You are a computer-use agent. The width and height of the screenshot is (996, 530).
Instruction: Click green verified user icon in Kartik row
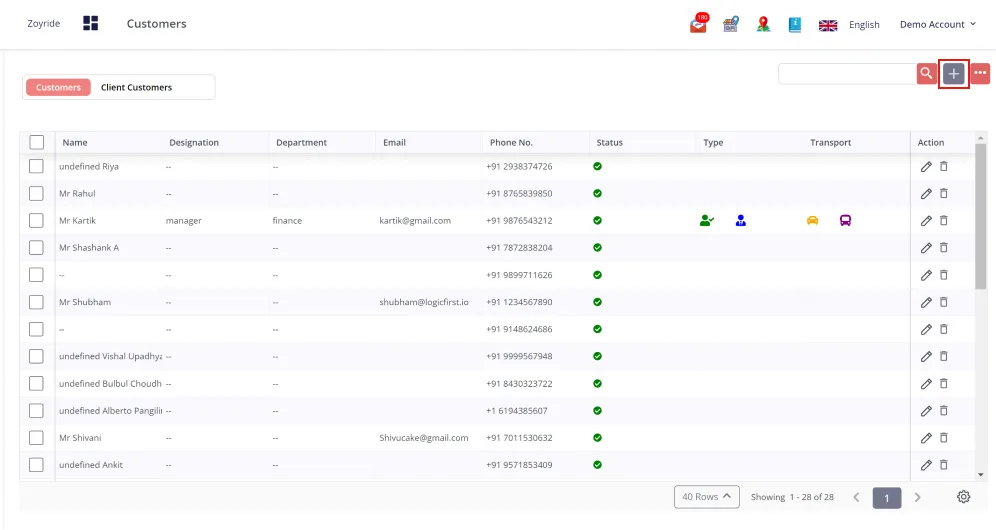click(706, 221)
